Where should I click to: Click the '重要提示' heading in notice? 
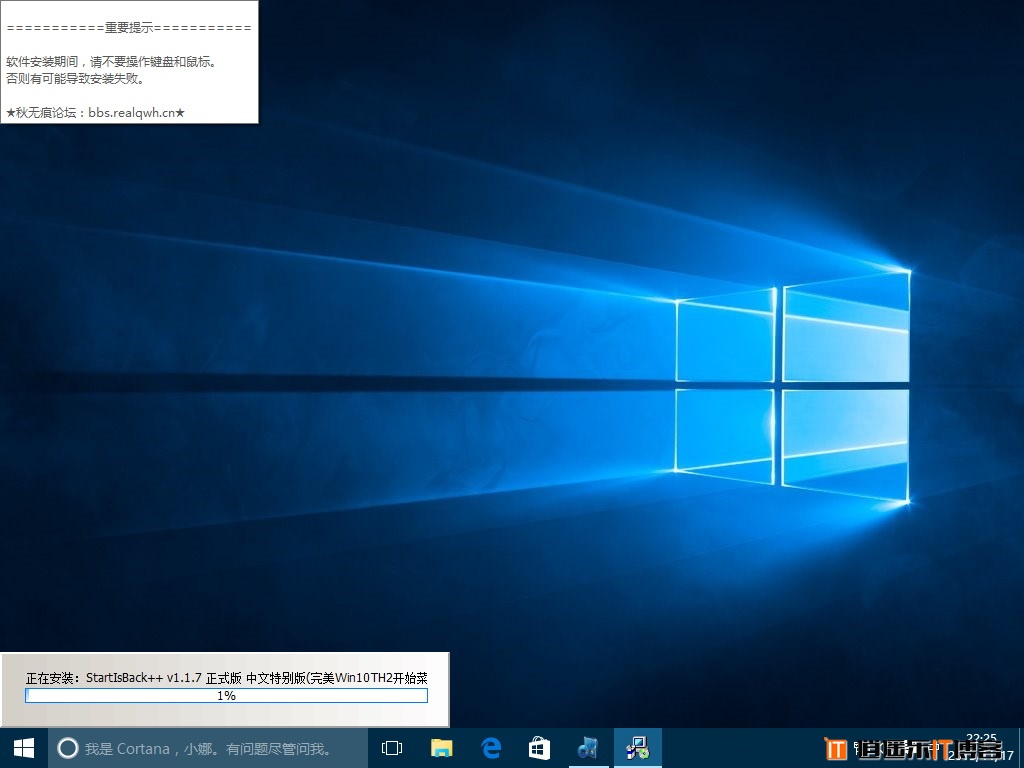click(x=129, y=27)
